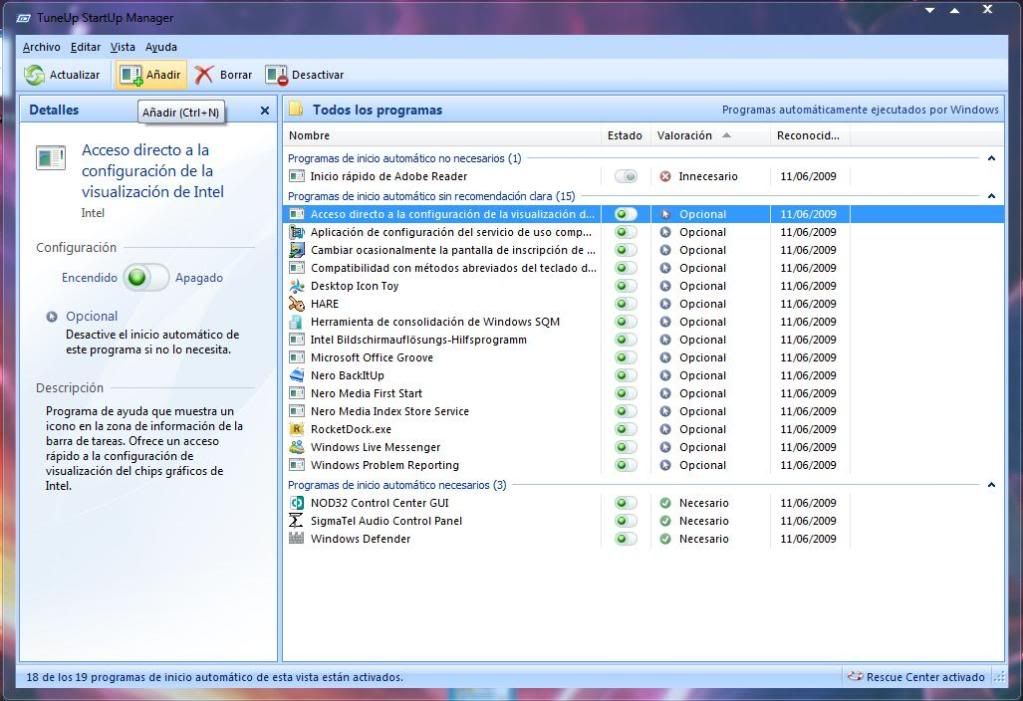
Task: Click the Desactivar toolbar icon
Action: click(276, 75)
